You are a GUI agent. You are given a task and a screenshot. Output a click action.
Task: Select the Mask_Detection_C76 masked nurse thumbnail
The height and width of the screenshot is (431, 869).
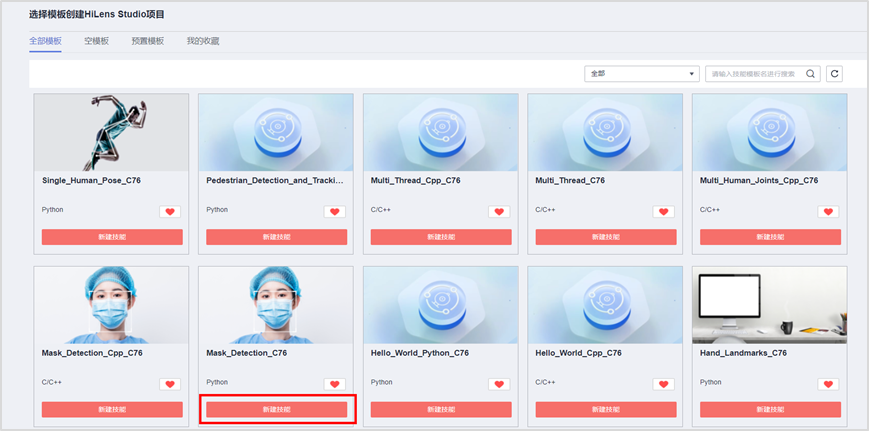pyautogui.click(x=276, y=305)
